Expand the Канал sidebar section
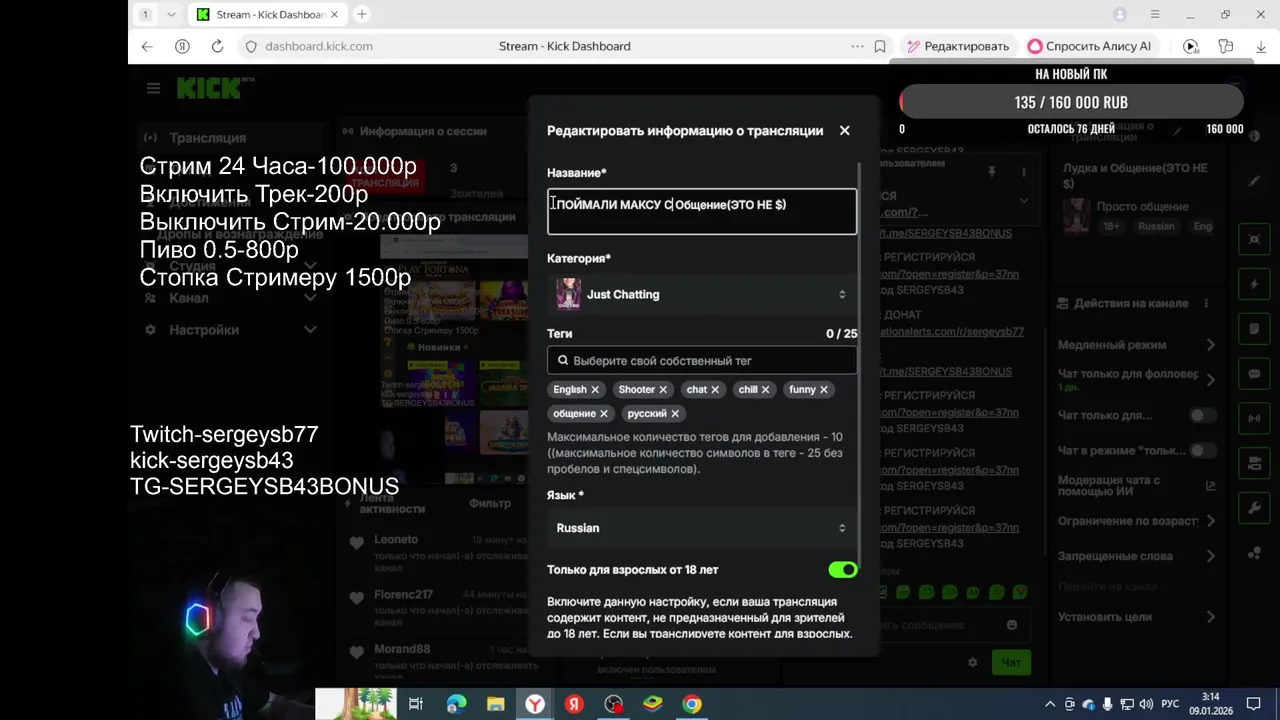Image resolution: width=1280 pixels, height=720 pixels. [310, 298]
